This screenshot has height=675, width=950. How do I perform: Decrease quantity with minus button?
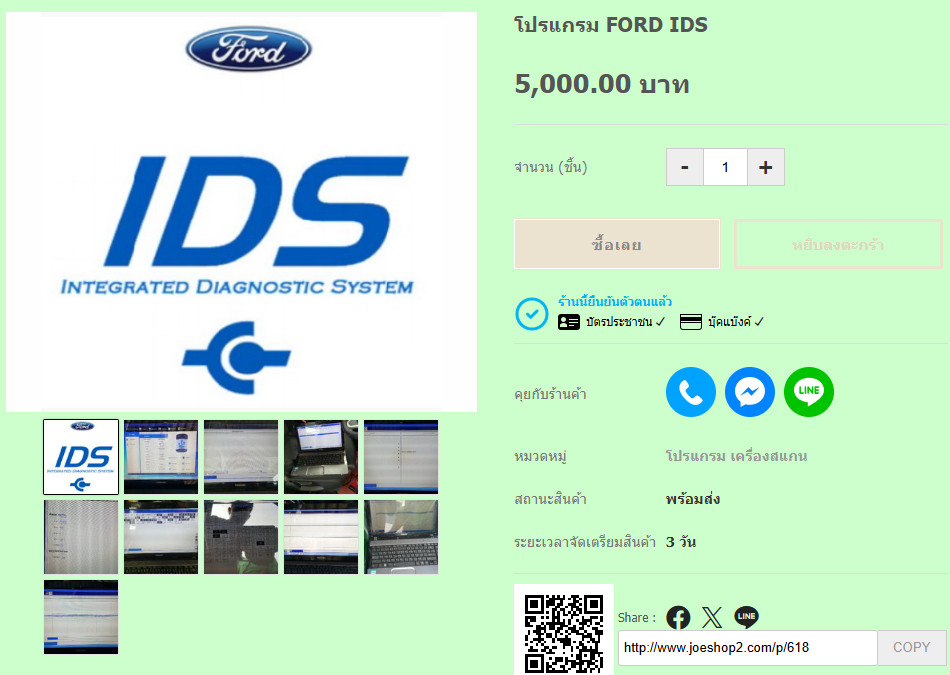pyautogui.click(x=685, y=167)
